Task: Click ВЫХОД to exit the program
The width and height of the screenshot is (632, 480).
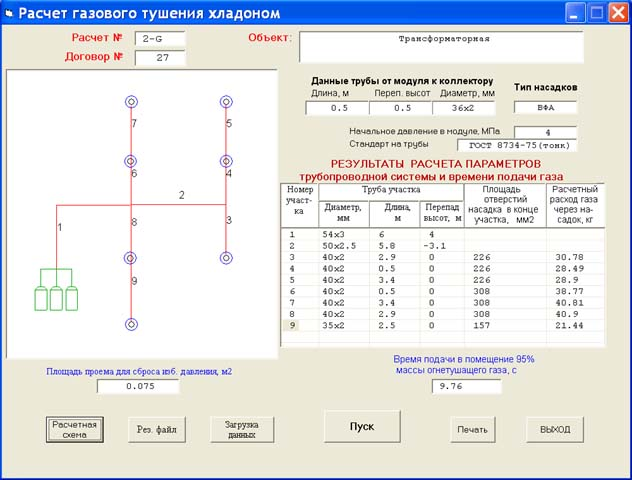Action: click(x=555, y=429)
